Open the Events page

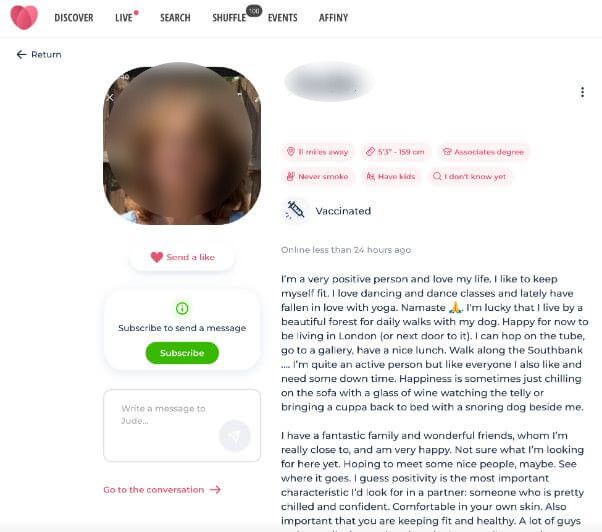point(283,18)
